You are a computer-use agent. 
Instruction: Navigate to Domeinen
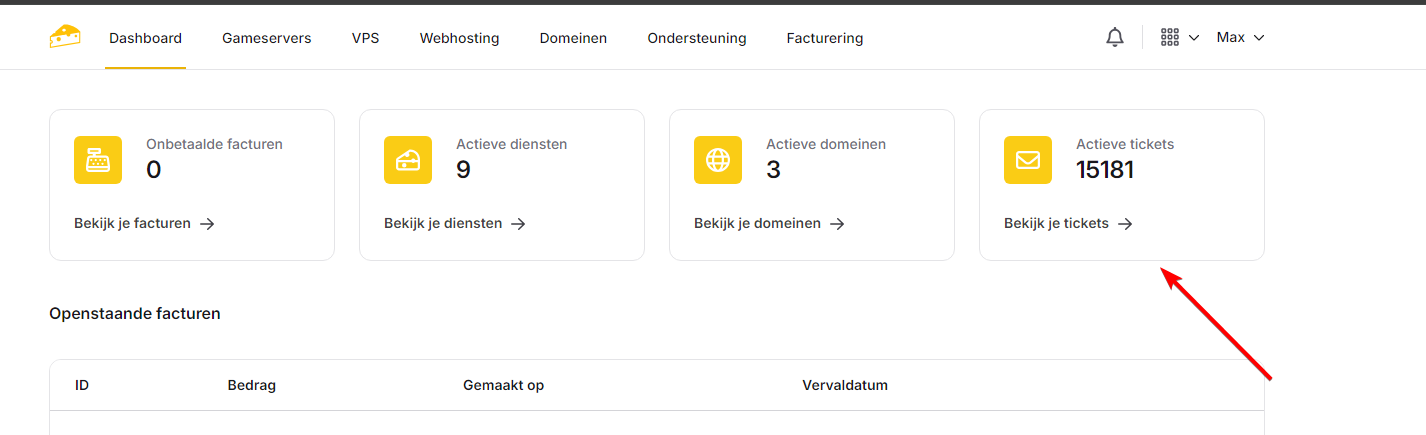click(x=573, y=39)
